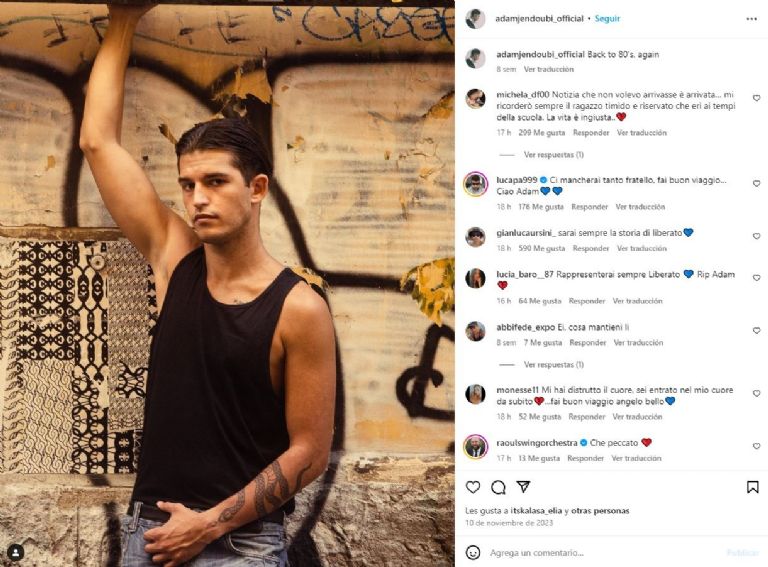Show tagged people icon on the photo
Screen dimensions: 768x567
16,553
